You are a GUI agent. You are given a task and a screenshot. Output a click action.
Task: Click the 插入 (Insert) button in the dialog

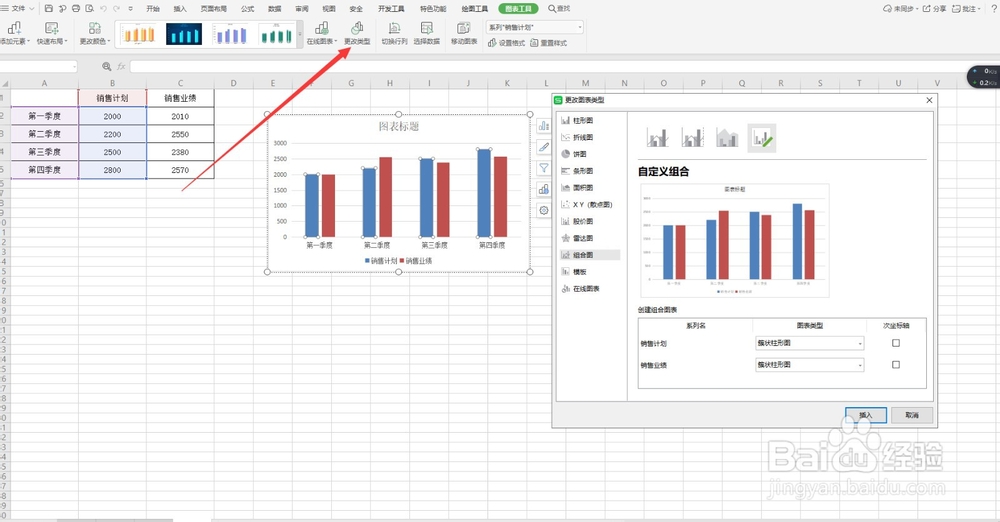click(x=865, y=415)
